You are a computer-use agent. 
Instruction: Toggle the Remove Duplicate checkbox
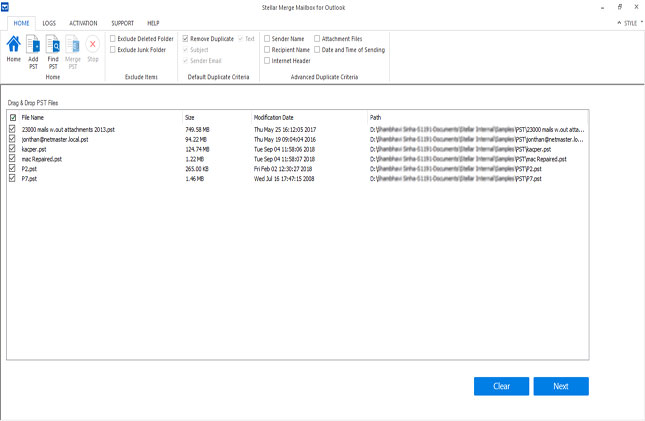(185, 39)
